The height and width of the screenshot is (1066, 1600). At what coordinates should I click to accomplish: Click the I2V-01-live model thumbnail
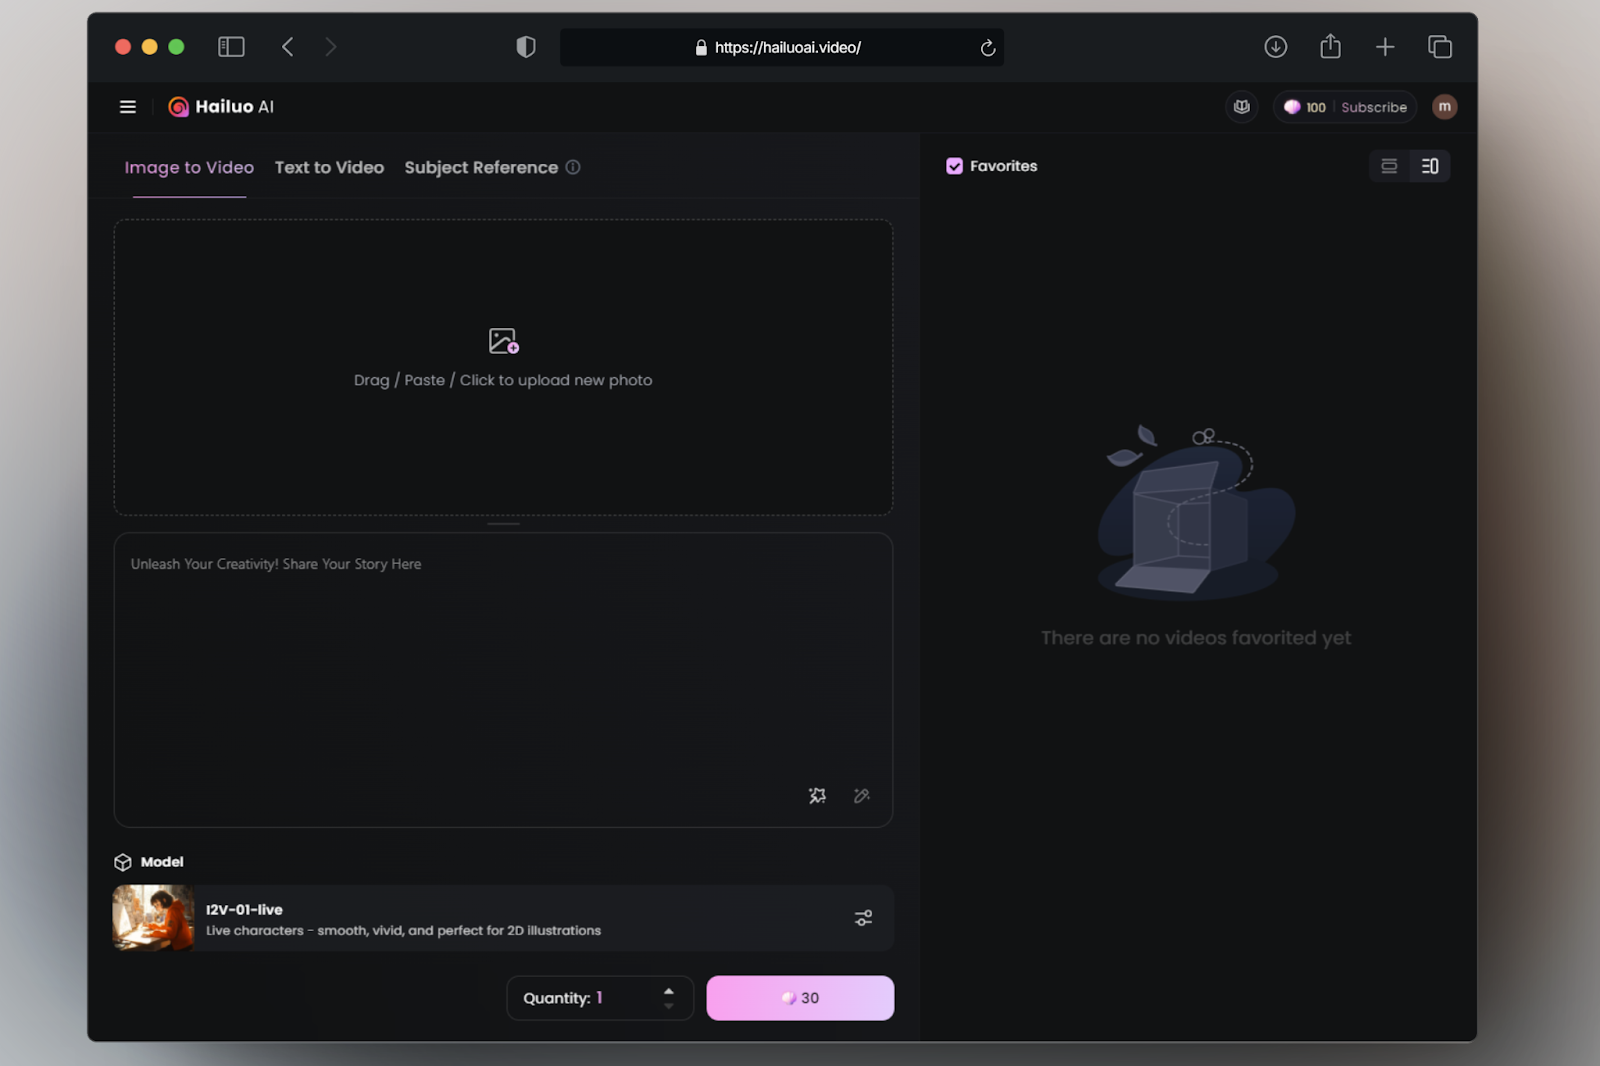pos(153,918)
